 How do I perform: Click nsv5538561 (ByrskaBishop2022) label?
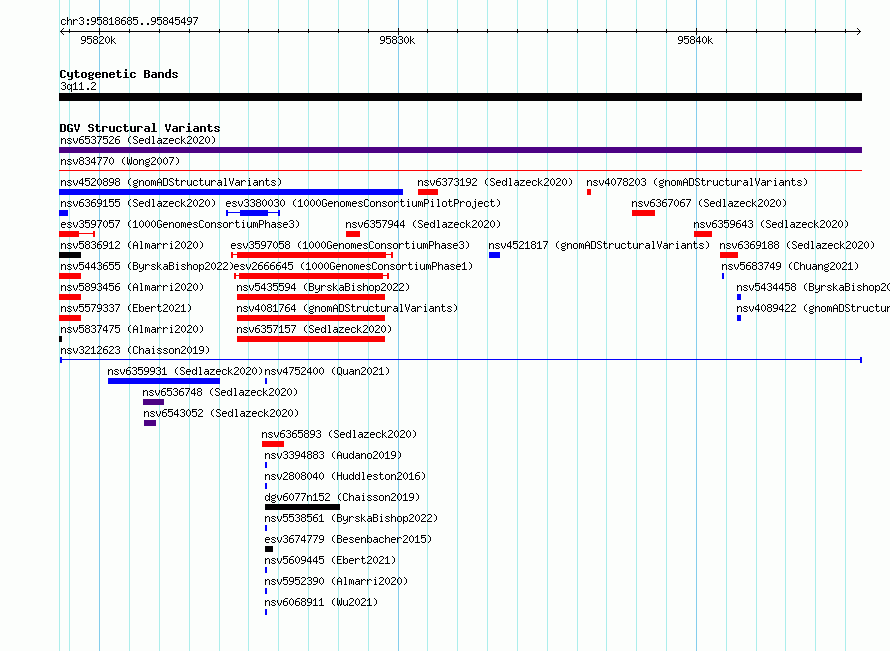tap(351, 518)
